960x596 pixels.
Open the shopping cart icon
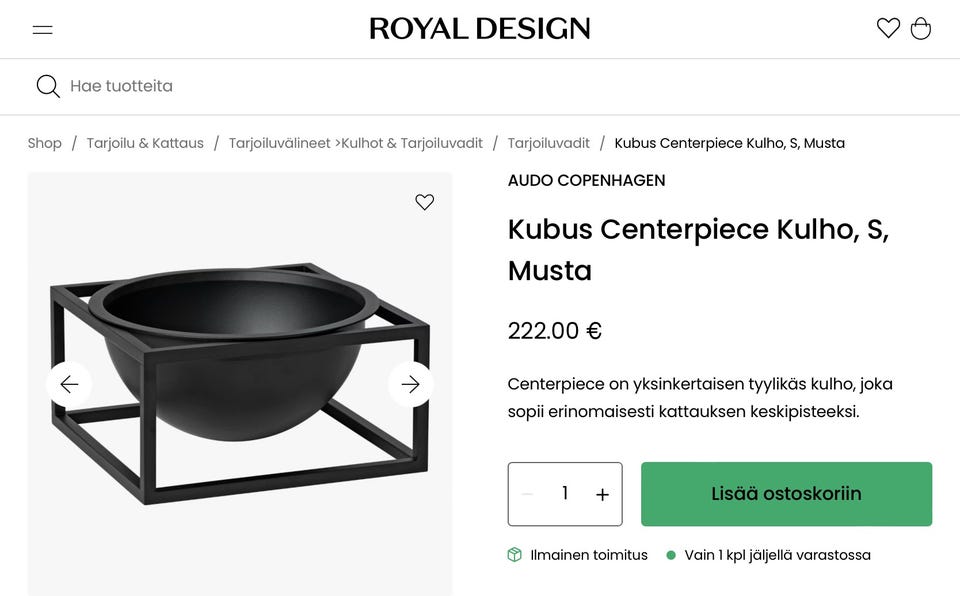[920, 28]
